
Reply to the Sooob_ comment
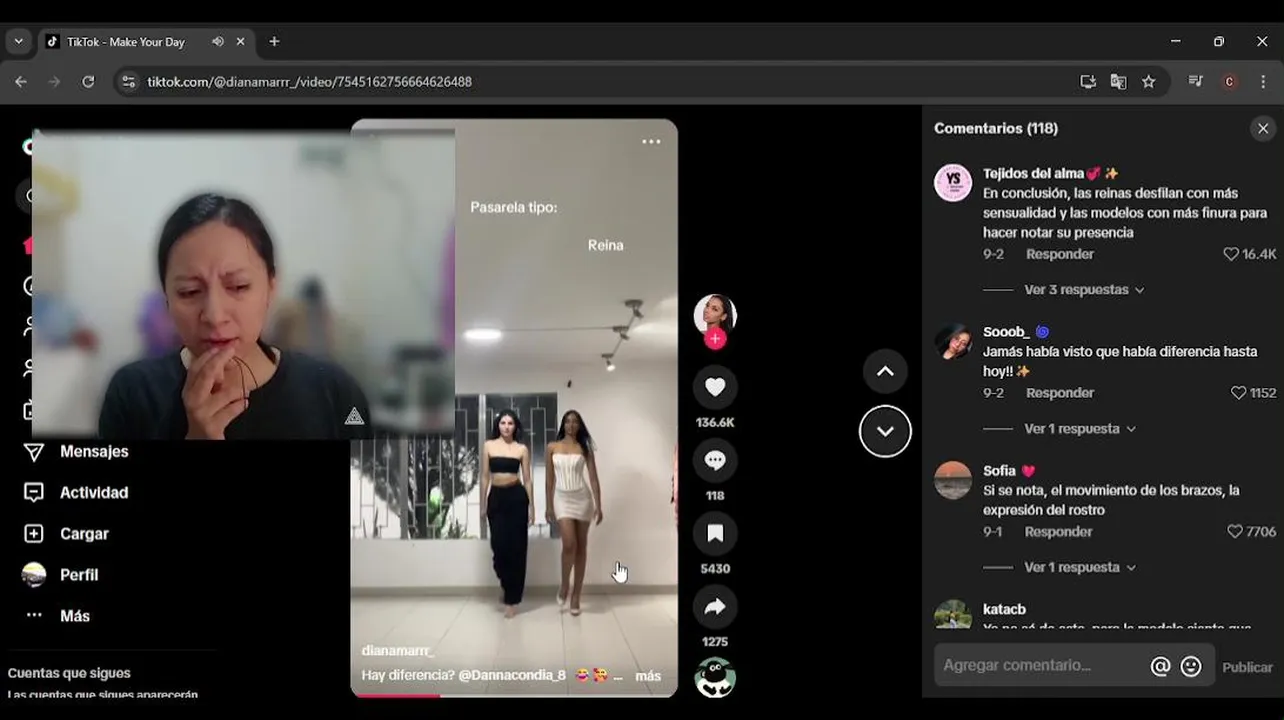point(1060,393)
